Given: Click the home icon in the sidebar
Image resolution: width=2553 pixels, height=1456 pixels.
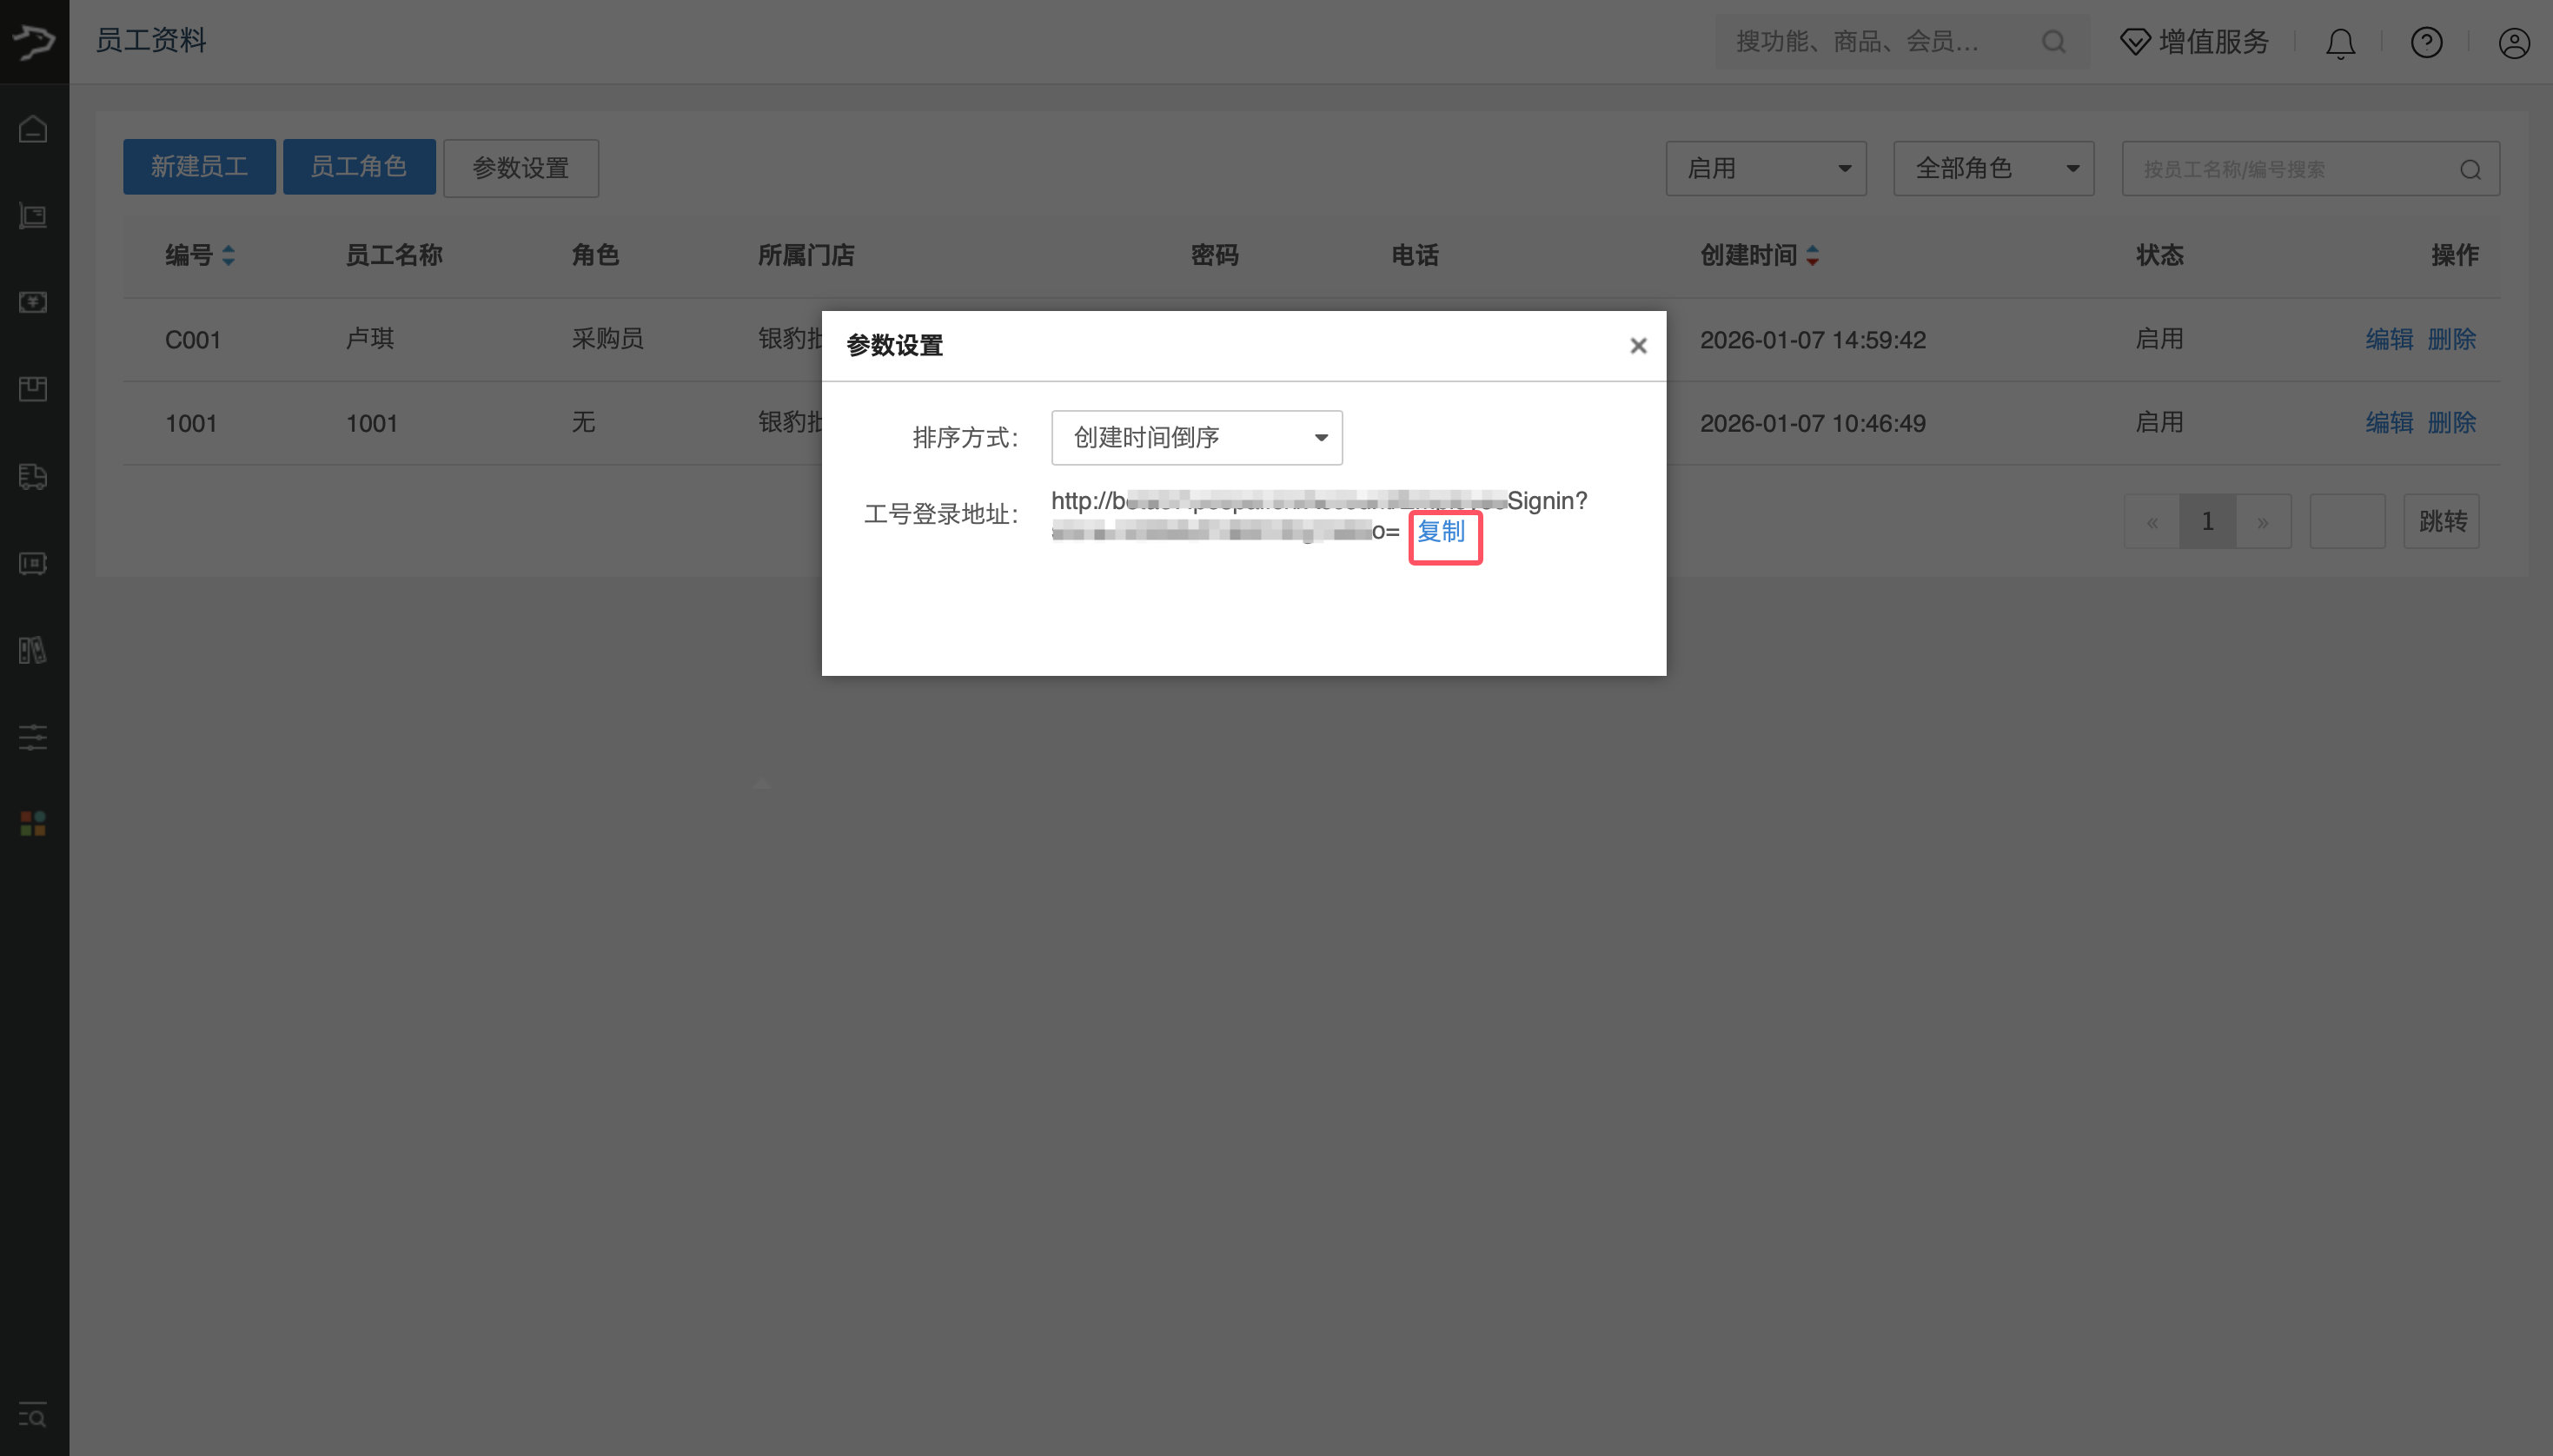Looking at the screenshot, I should [33, 129].
